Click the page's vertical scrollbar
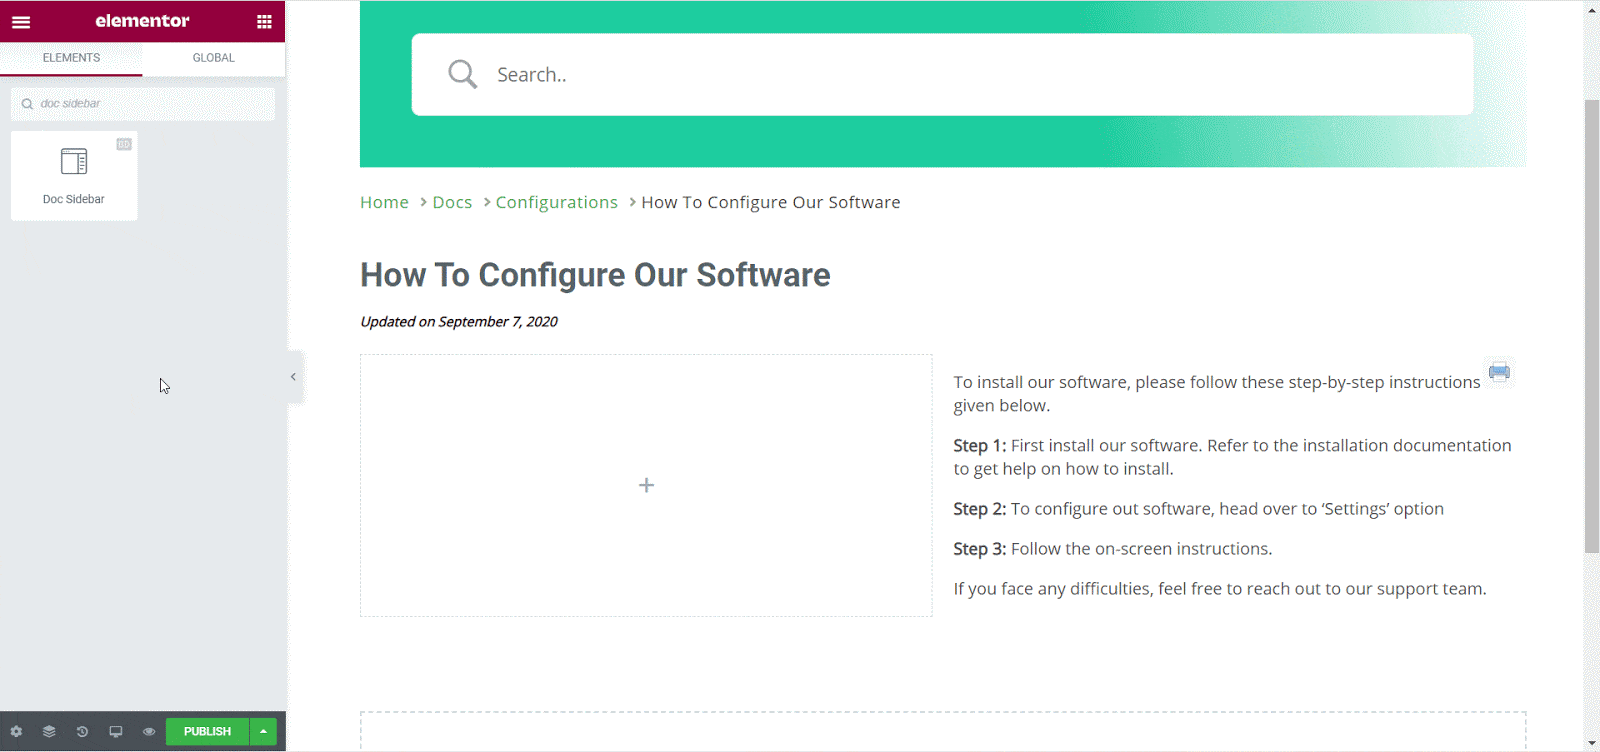Screen dimensions: 1600x752 (1592, 325)
